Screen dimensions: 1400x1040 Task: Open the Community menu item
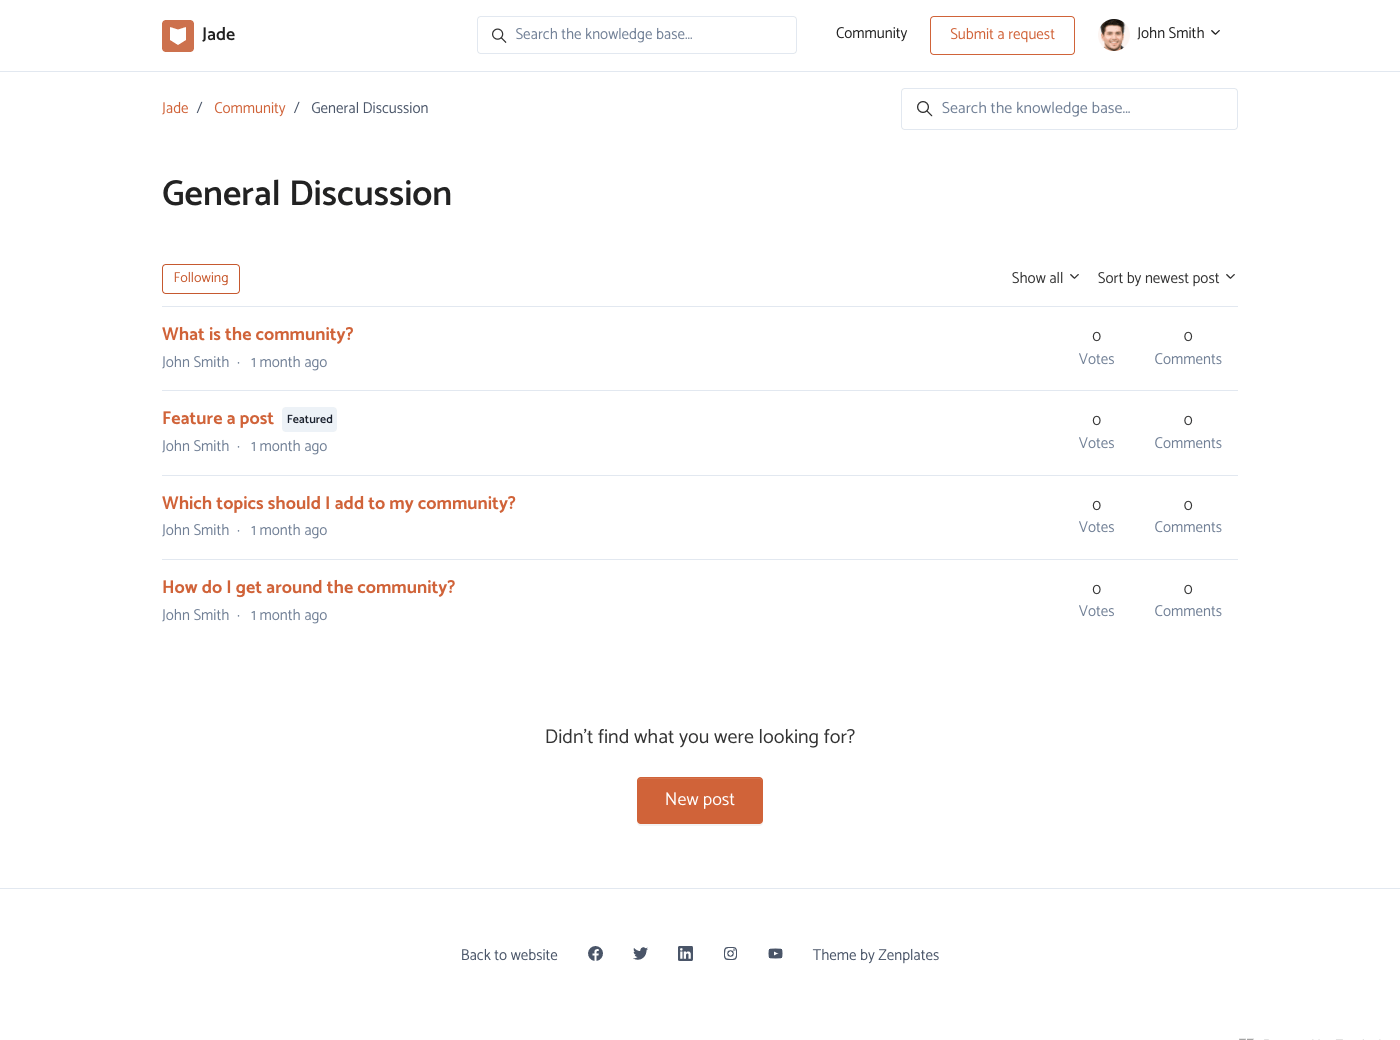[871, 34]
